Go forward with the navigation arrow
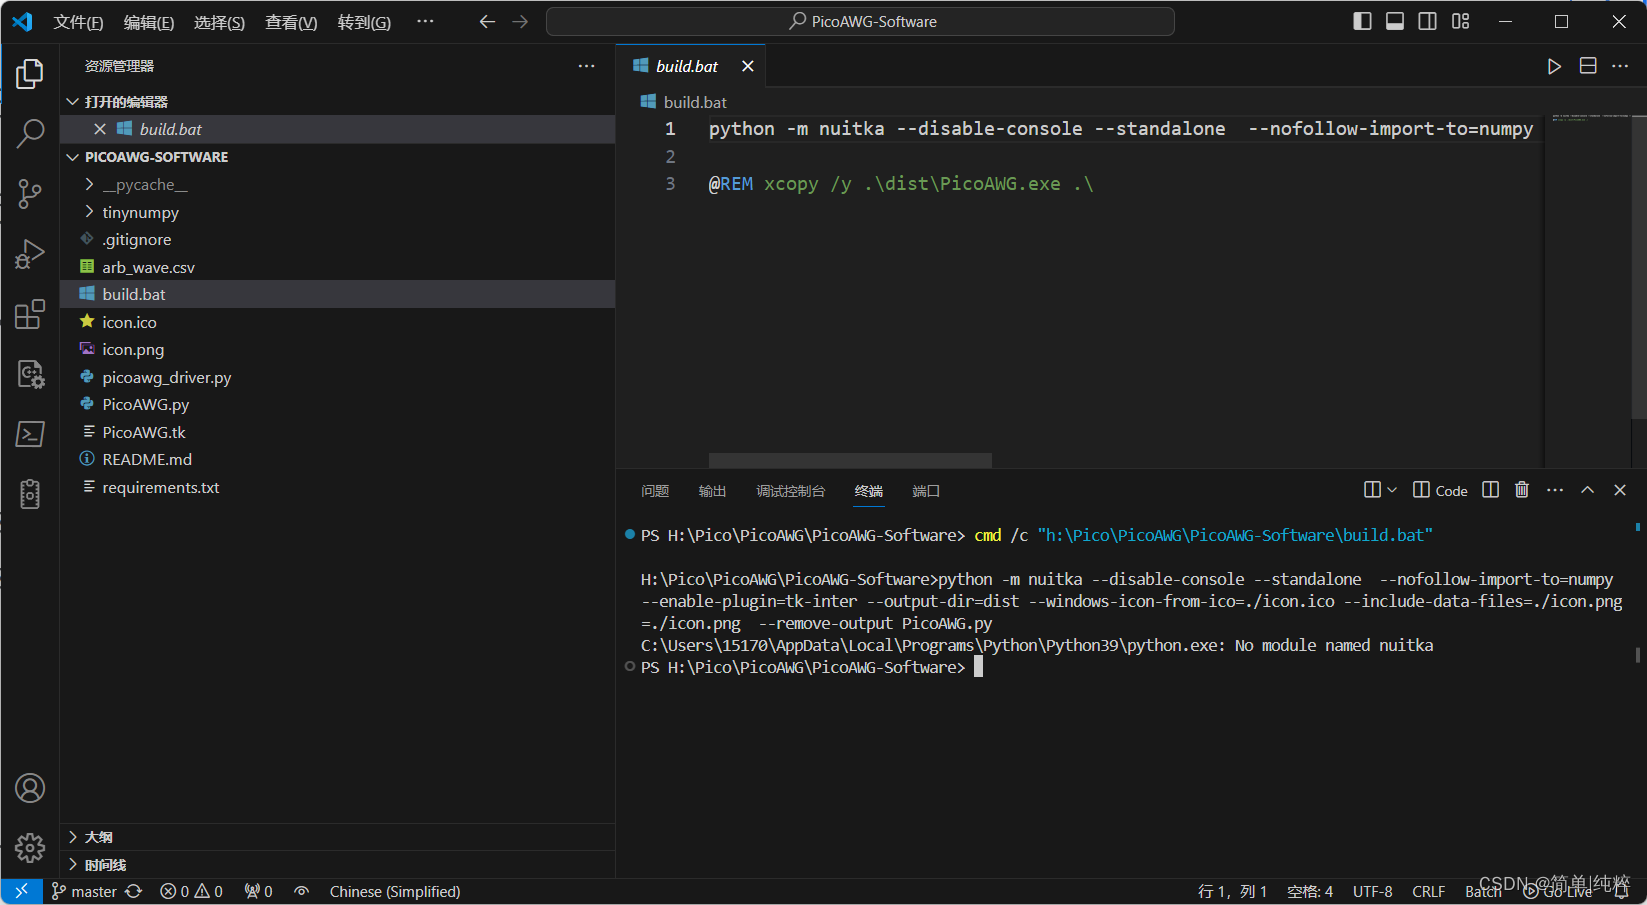 coord(520,22)
